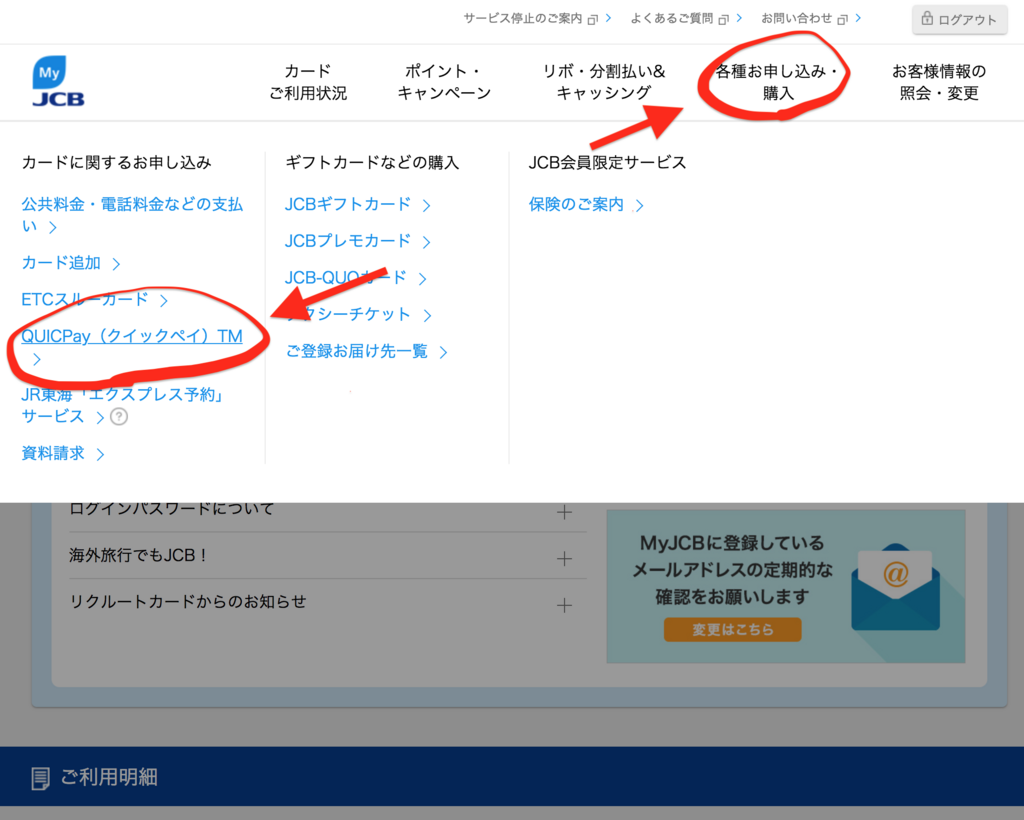Click ご利用明細 section title
The width and height of the screenshot is (1024, 820).
click(x=108, y=777)
